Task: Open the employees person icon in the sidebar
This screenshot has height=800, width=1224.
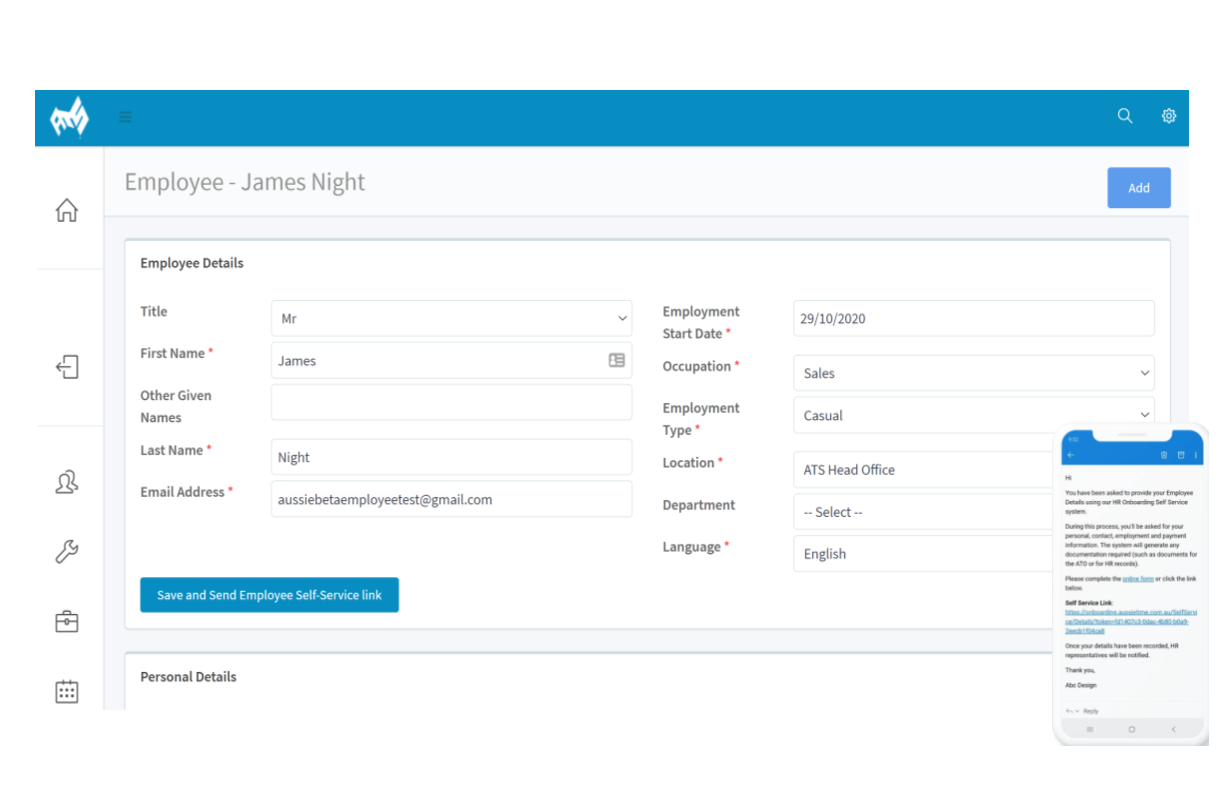Action: (x=67, y=482)
